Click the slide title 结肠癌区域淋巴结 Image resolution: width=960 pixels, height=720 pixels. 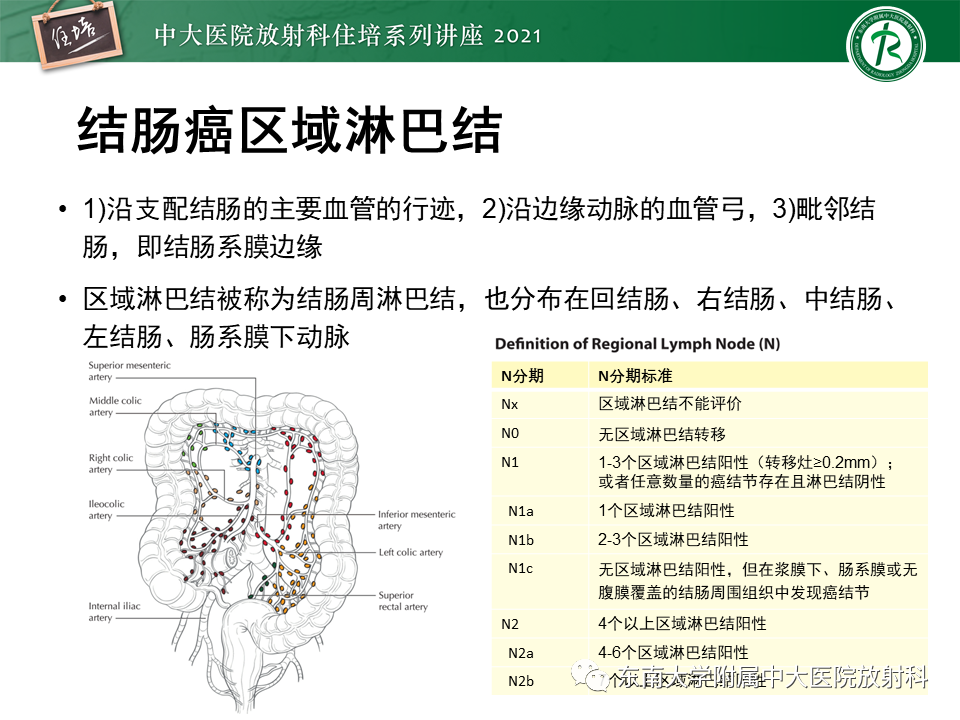point(290,130)
